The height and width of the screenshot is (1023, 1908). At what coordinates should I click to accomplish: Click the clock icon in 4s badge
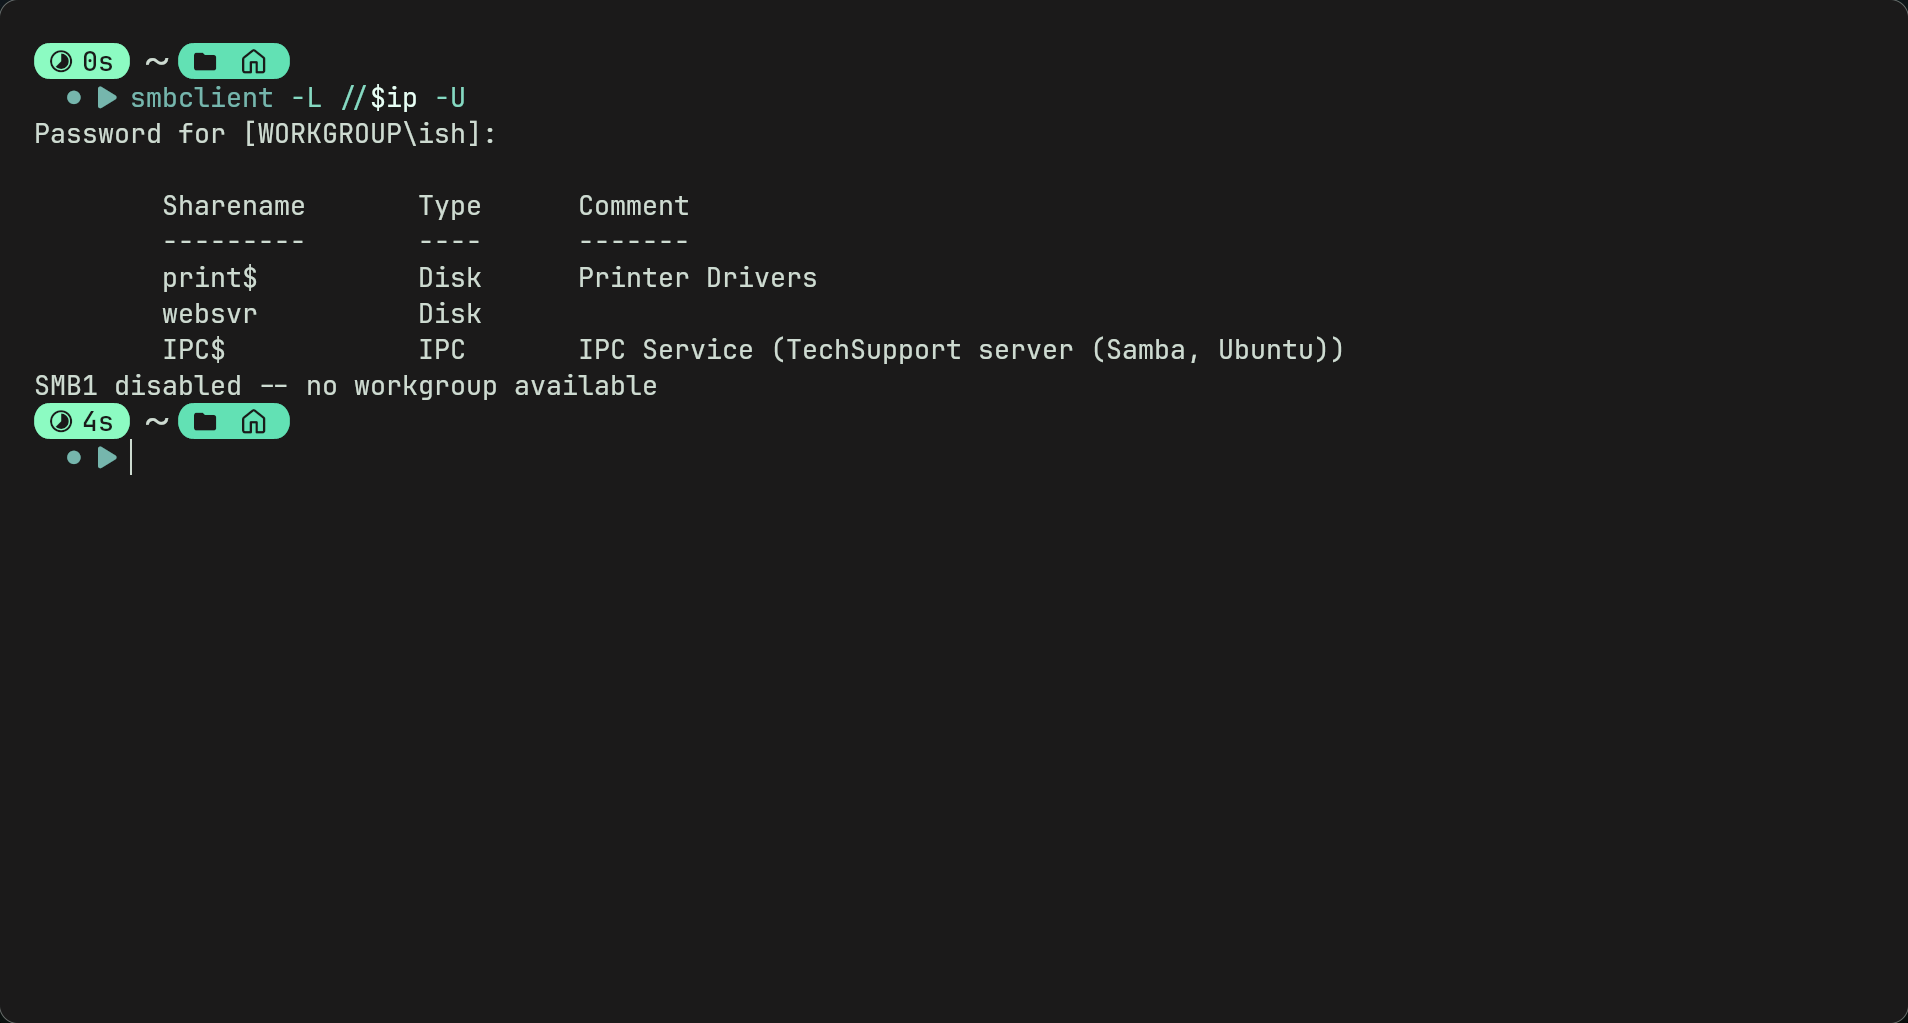pos(61,422)
